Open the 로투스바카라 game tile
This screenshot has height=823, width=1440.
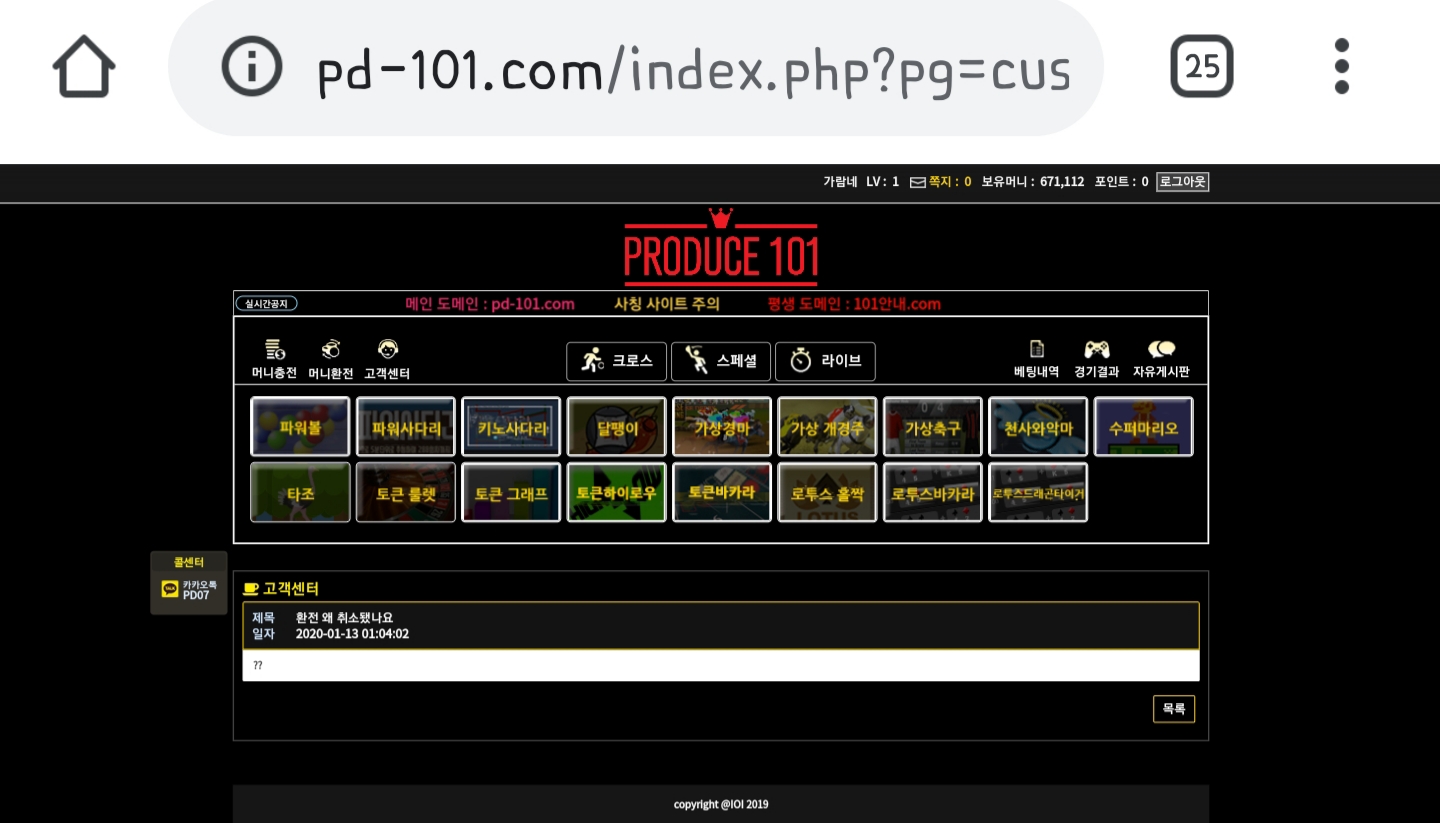[933, 492]
